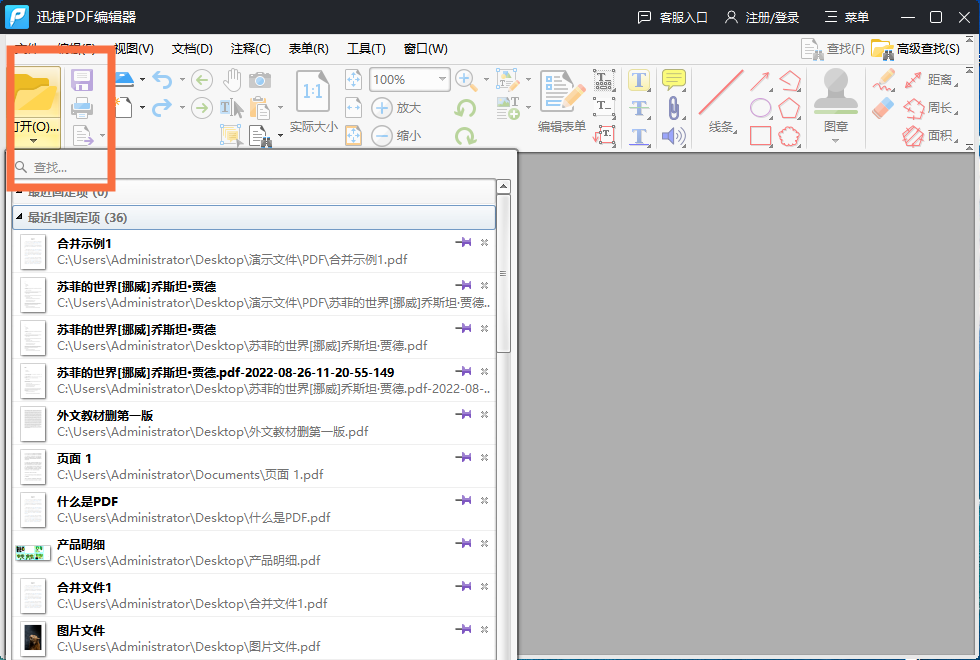The width and height of the screenshot is (980, 660).
Task: Pin the 合并文件1 recent file
Action: pos(463,586)
